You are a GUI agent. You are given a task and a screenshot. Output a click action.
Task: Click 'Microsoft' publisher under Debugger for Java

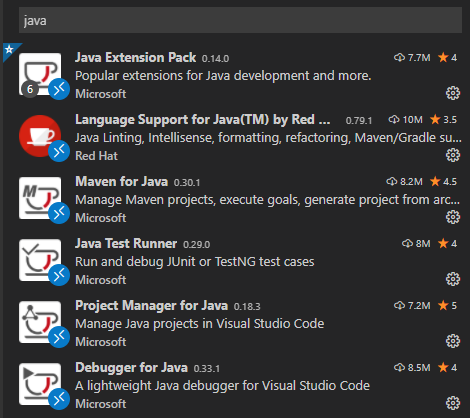coord(101,404)
